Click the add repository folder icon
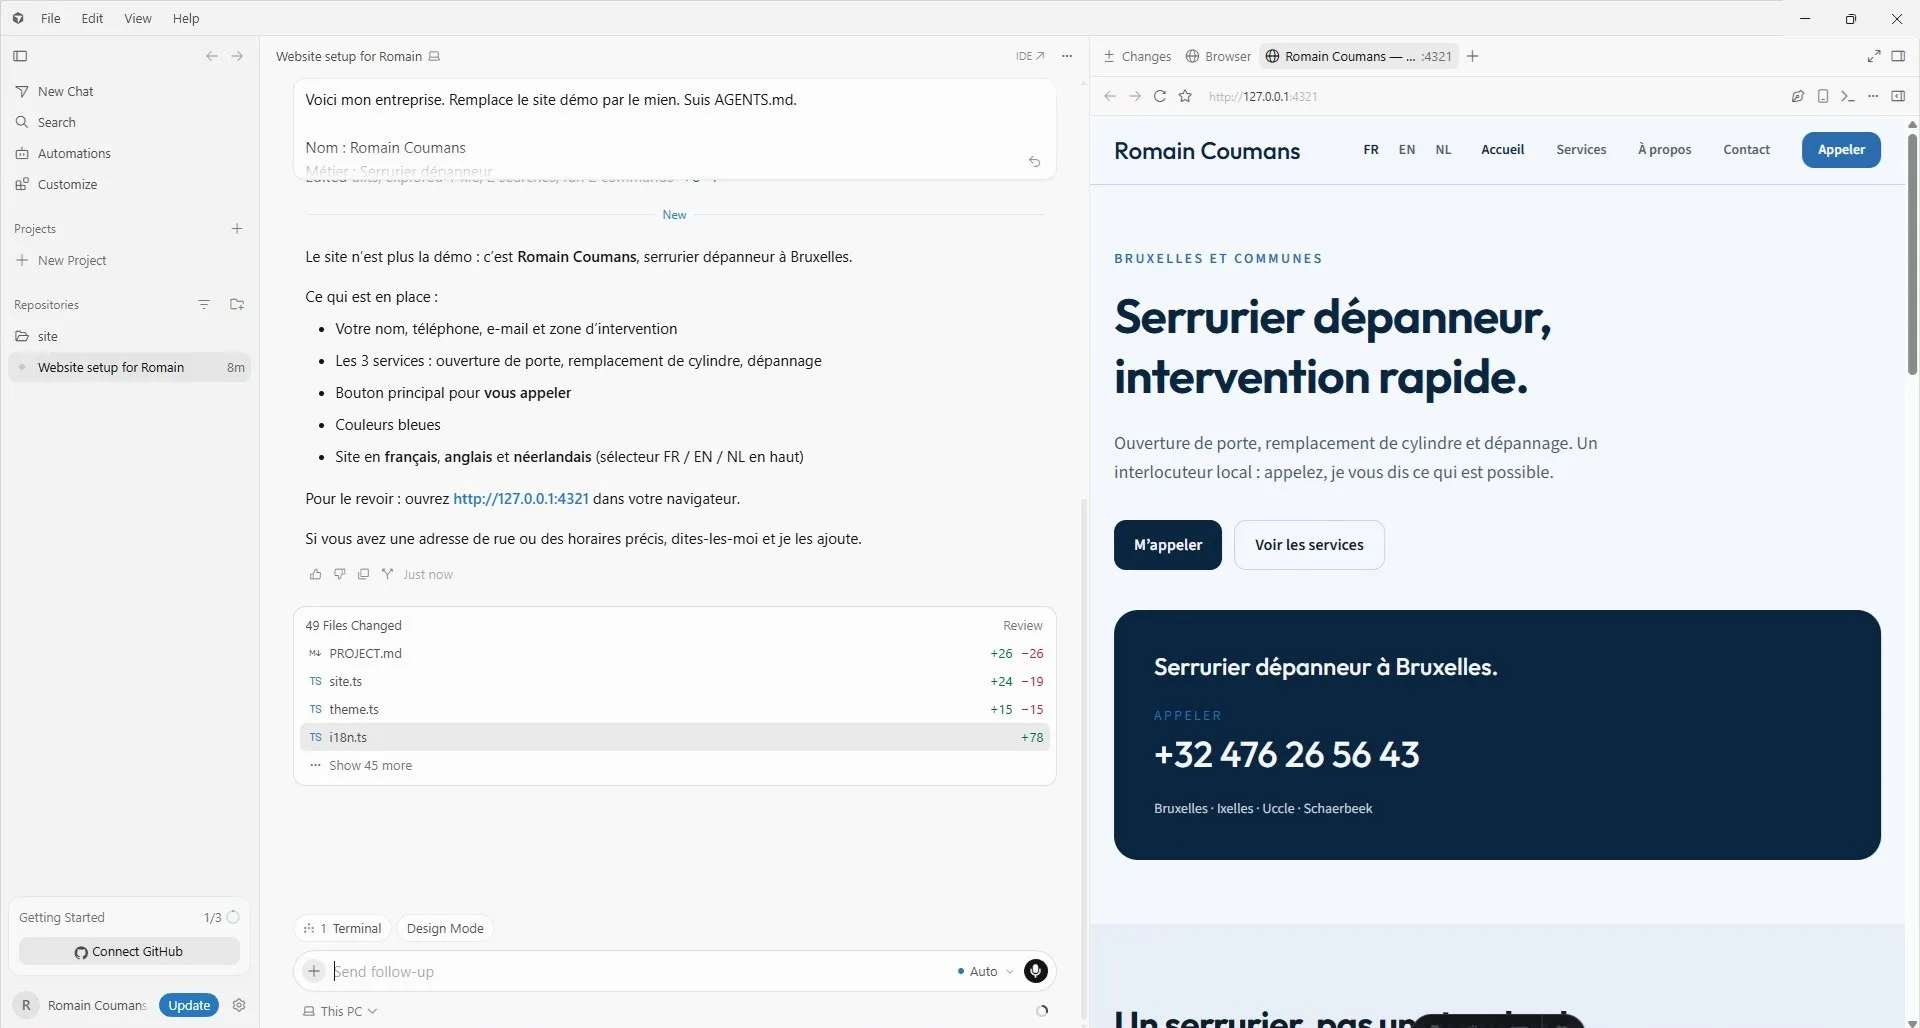 pyautogui.click(x=237, y=304)
